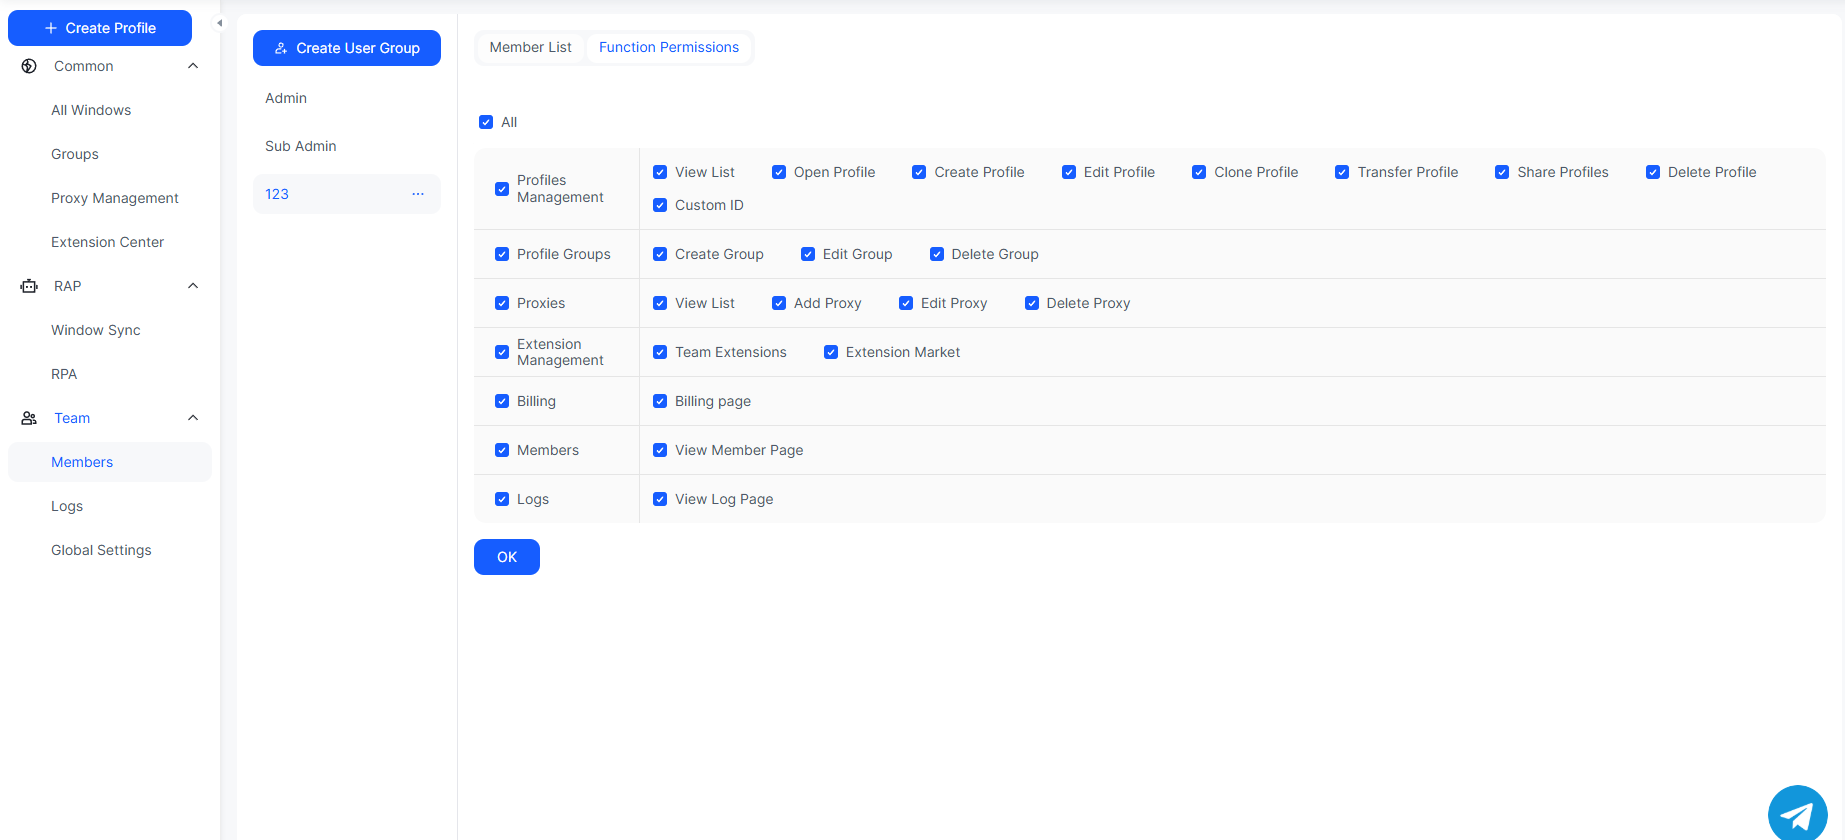The width and height of the screenshot is (1845, 840).
Task: Disable the Extension Market checkbox
Action: coord(831,352)
